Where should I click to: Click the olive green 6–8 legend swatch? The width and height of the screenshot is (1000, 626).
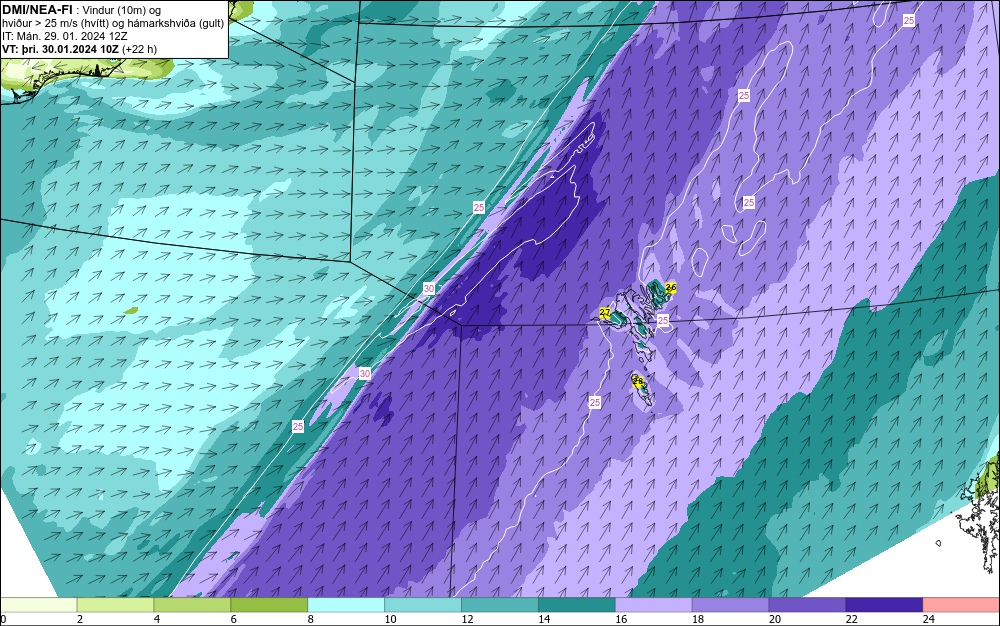[x=269, y=605]
